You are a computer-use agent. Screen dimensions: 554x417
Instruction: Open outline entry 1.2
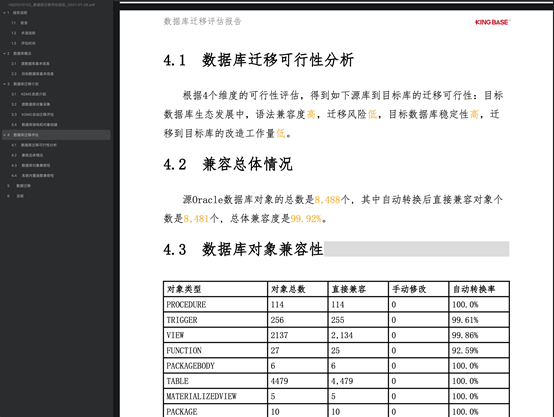(x=23, y=33)
